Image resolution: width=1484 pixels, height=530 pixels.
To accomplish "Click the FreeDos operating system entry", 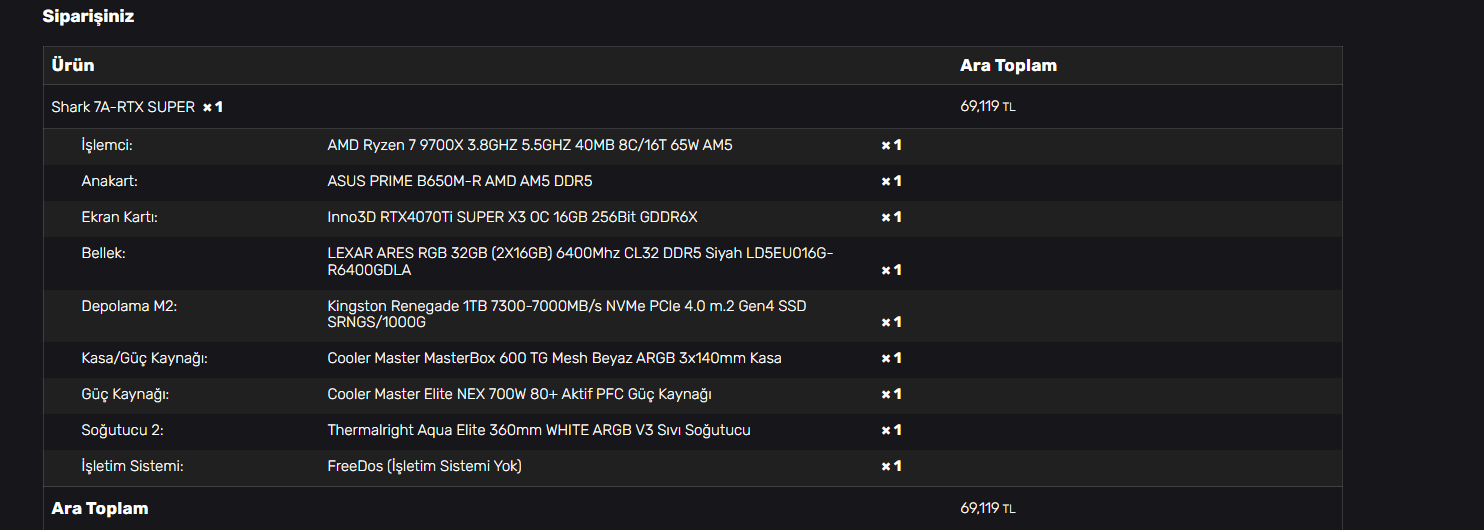I will tap(424, 466).
